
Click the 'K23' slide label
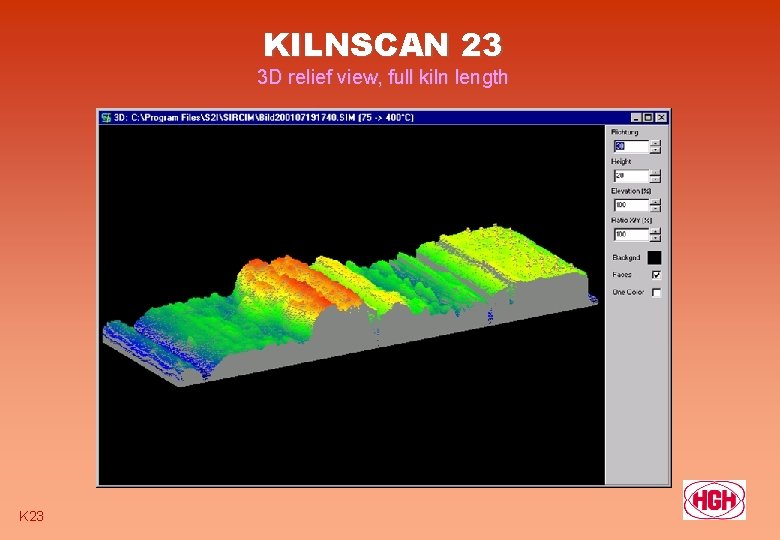point(31,516)
